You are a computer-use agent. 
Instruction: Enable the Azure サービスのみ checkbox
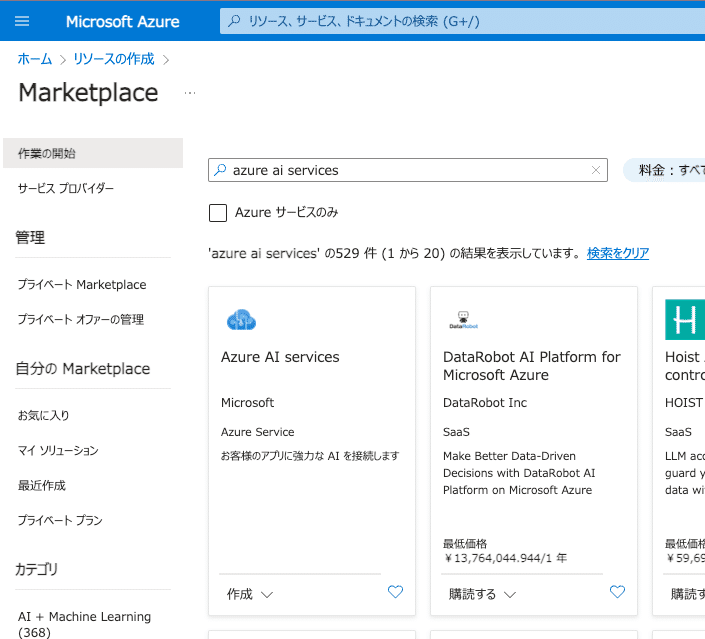[218, 212]
